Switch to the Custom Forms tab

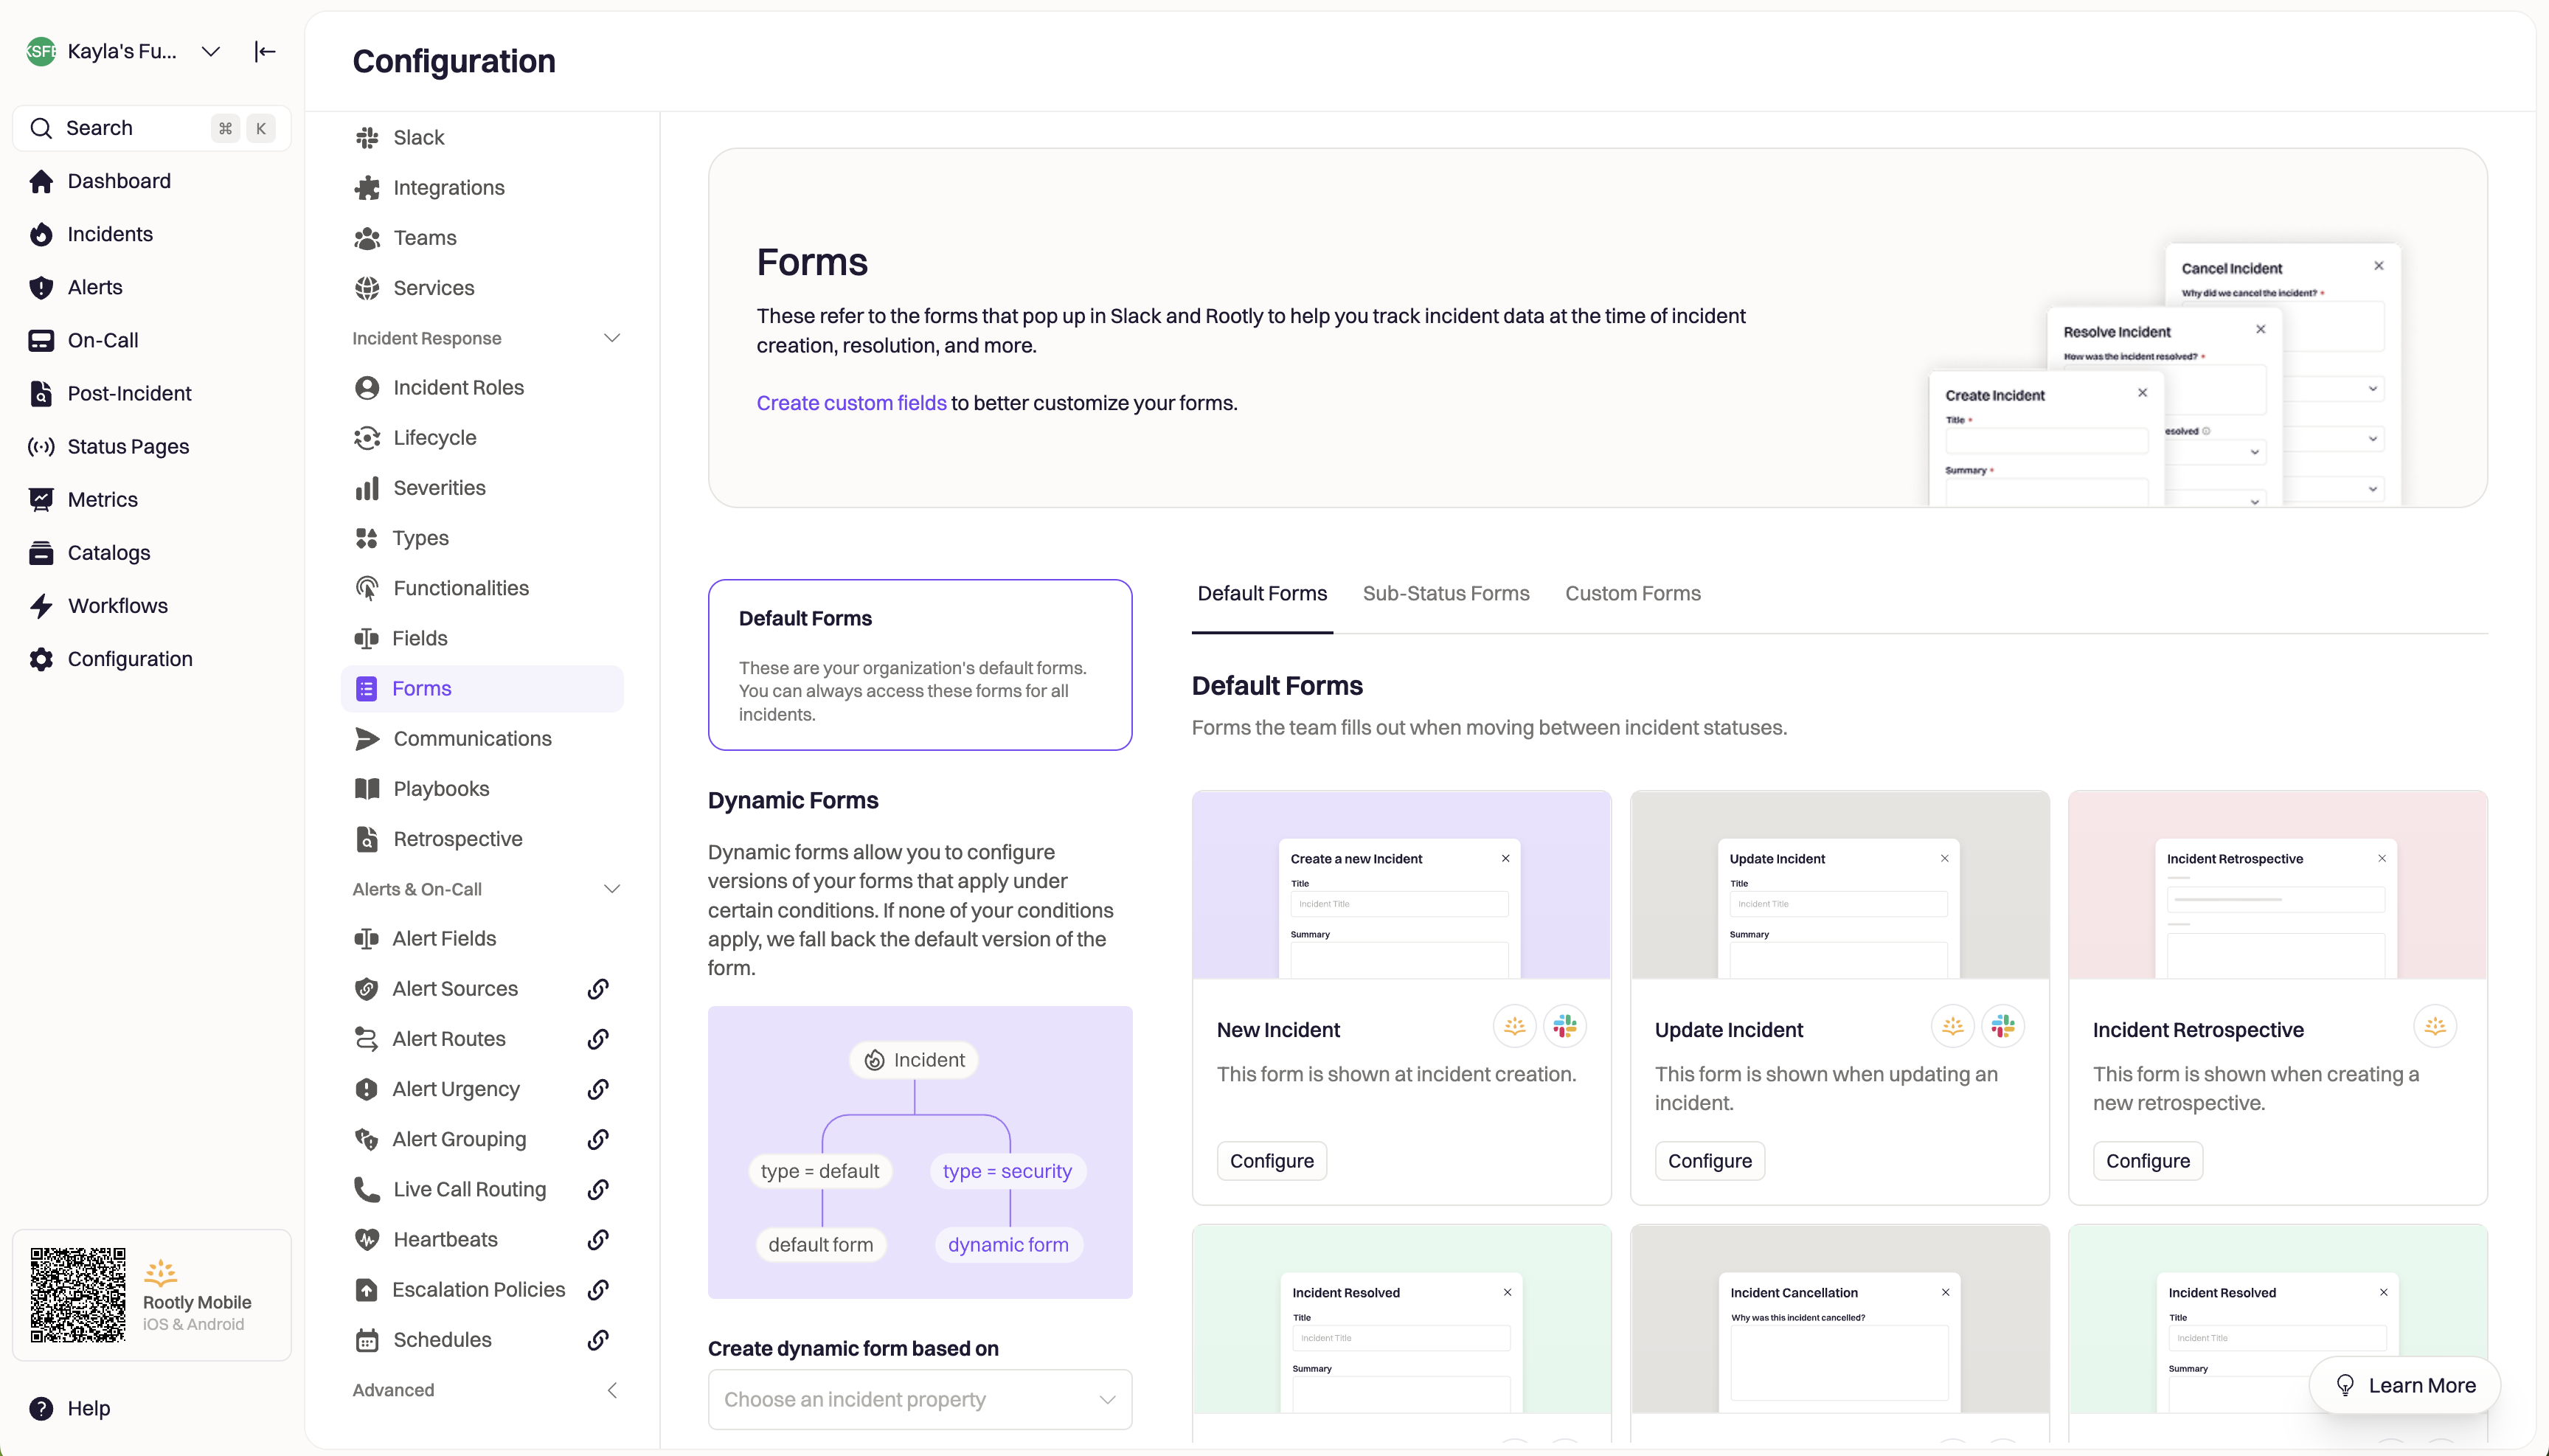point(1632,594)
